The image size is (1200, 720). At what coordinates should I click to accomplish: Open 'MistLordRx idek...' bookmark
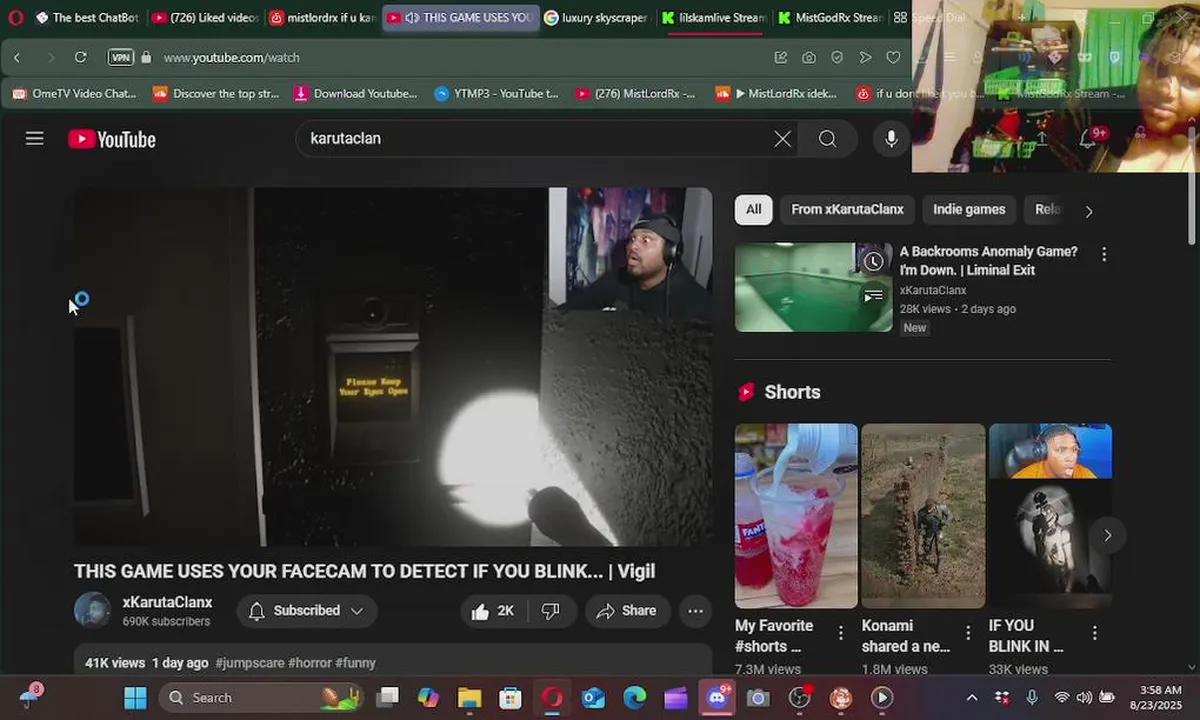tap(776, 93)
